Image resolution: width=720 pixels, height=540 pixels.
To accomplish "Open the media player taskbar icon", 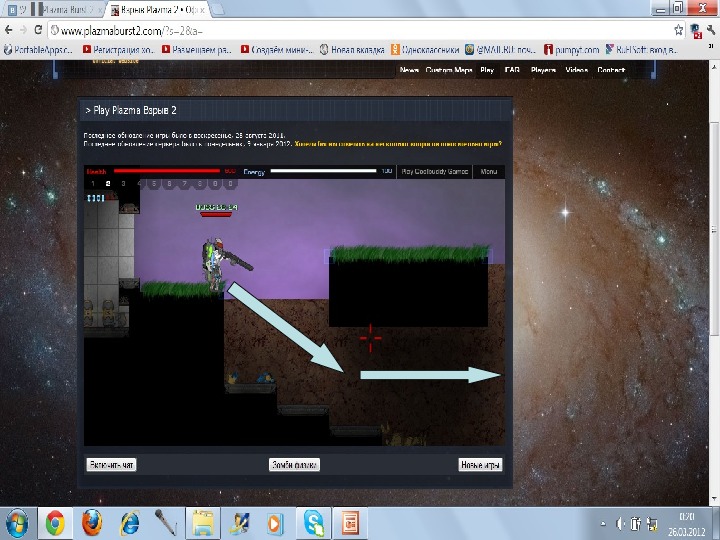I will coord(274,523).
